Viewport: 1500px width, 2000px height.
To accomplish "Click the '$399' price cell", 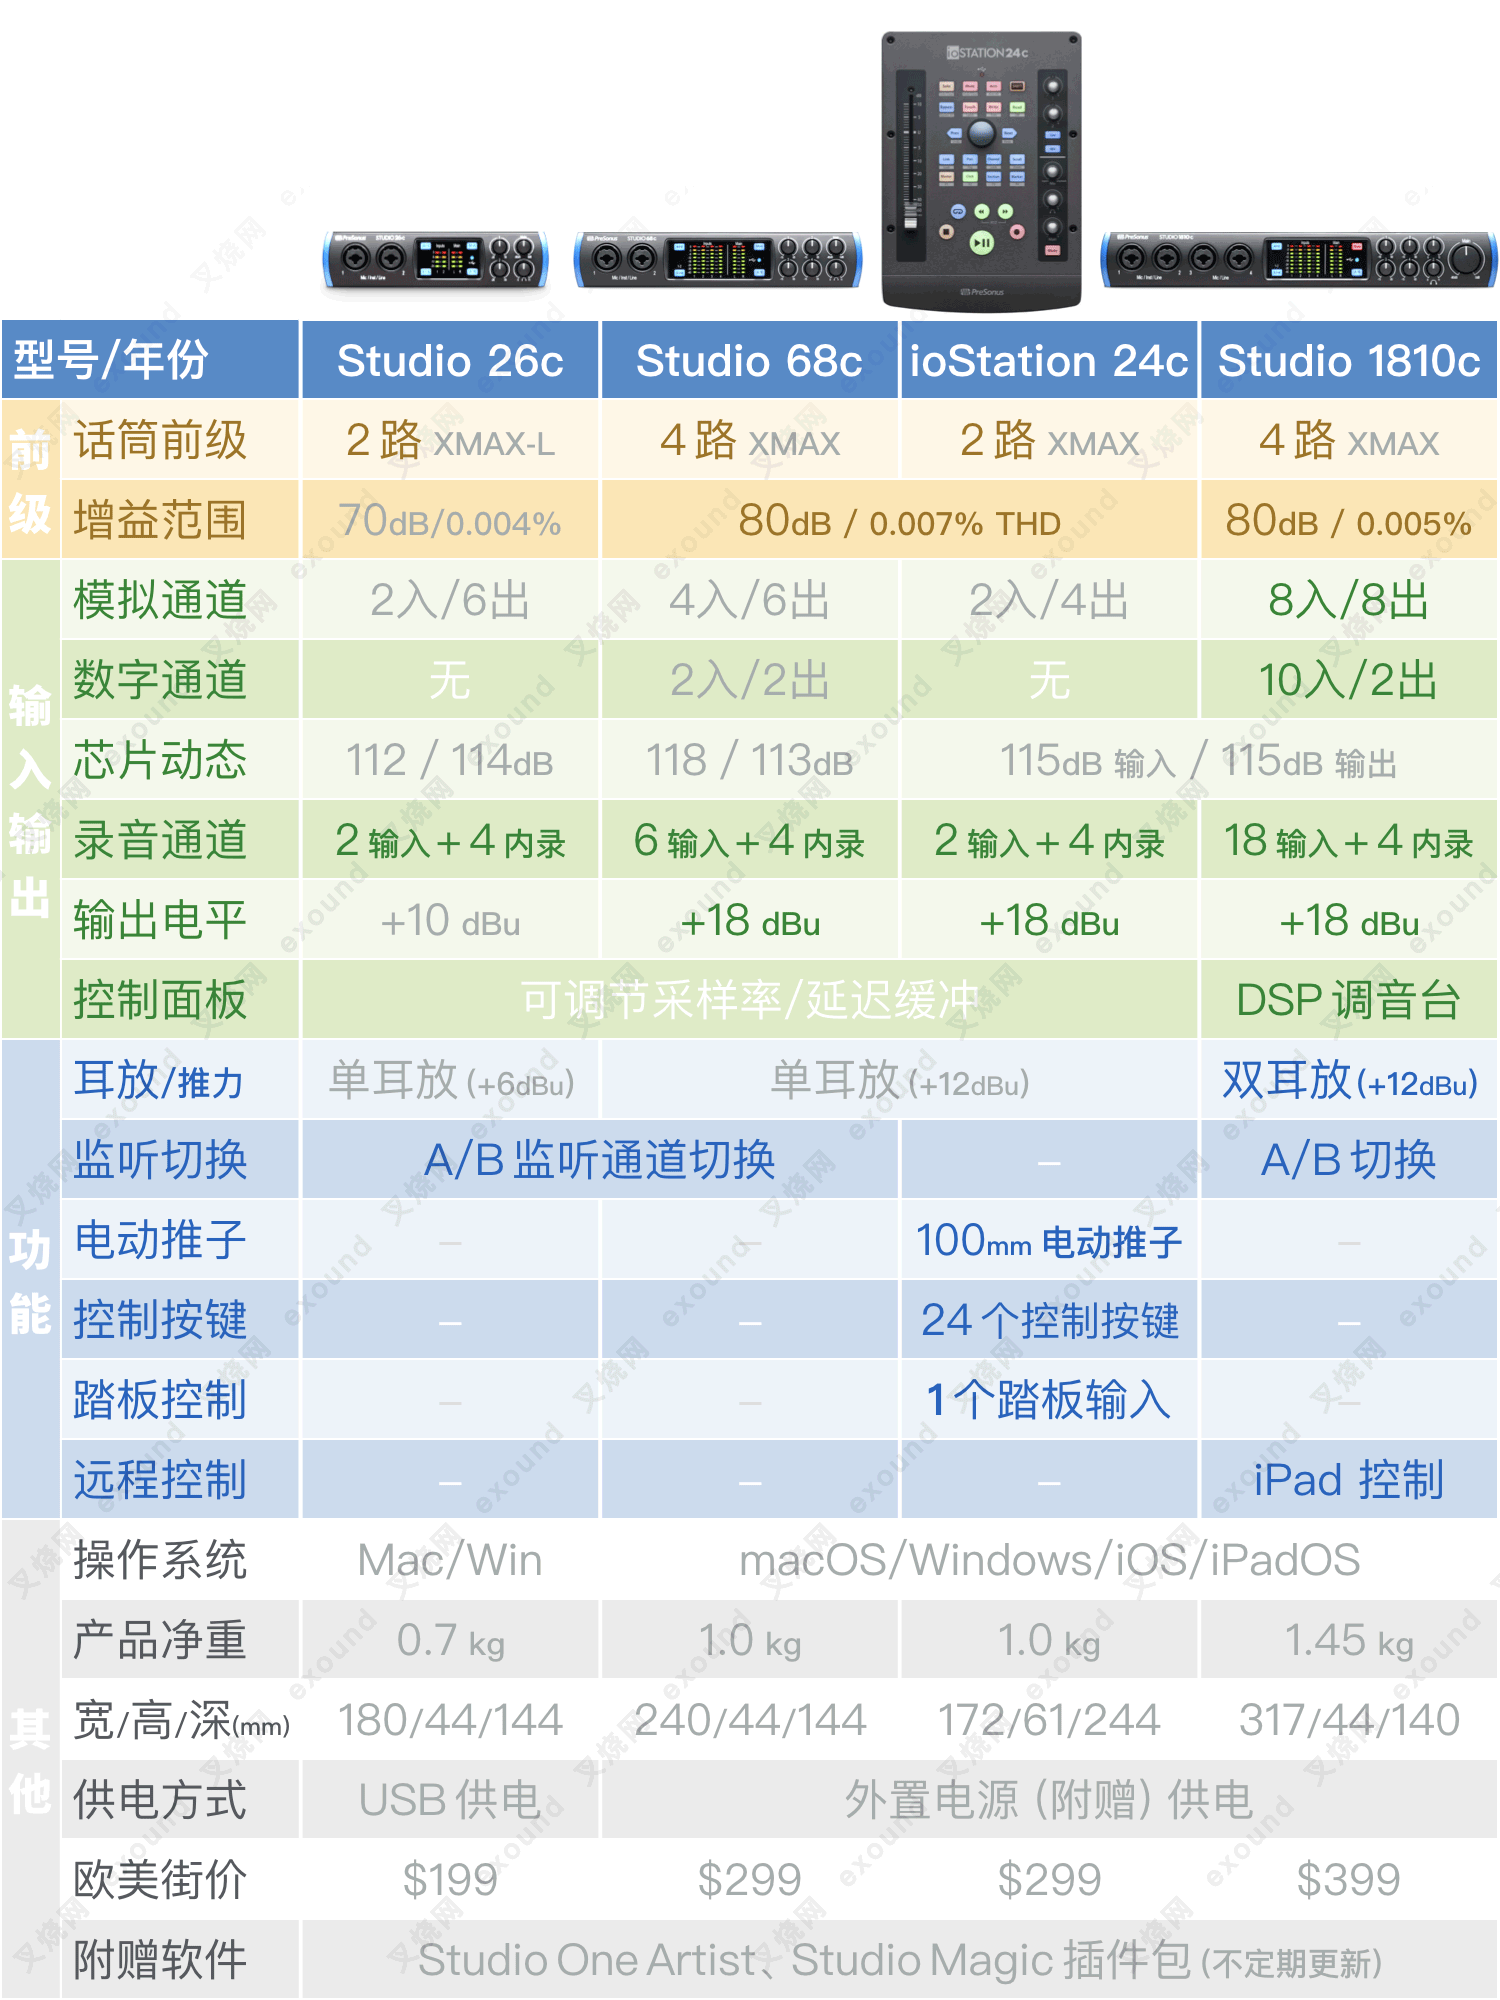I will coord(1349,1880).
